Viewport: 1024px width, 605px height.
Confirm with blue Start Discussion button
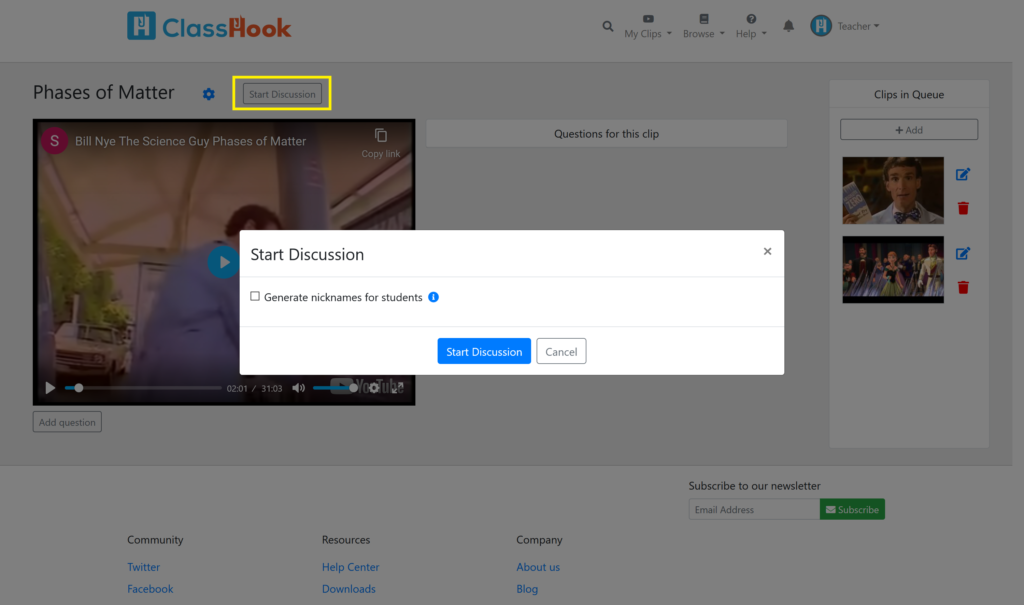click(x=484, y=352)
